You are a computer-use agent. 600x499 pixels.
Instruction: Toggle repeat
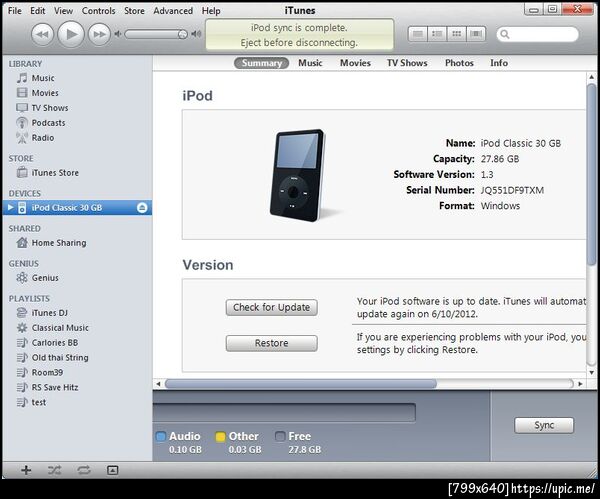(x=83, y=470)
